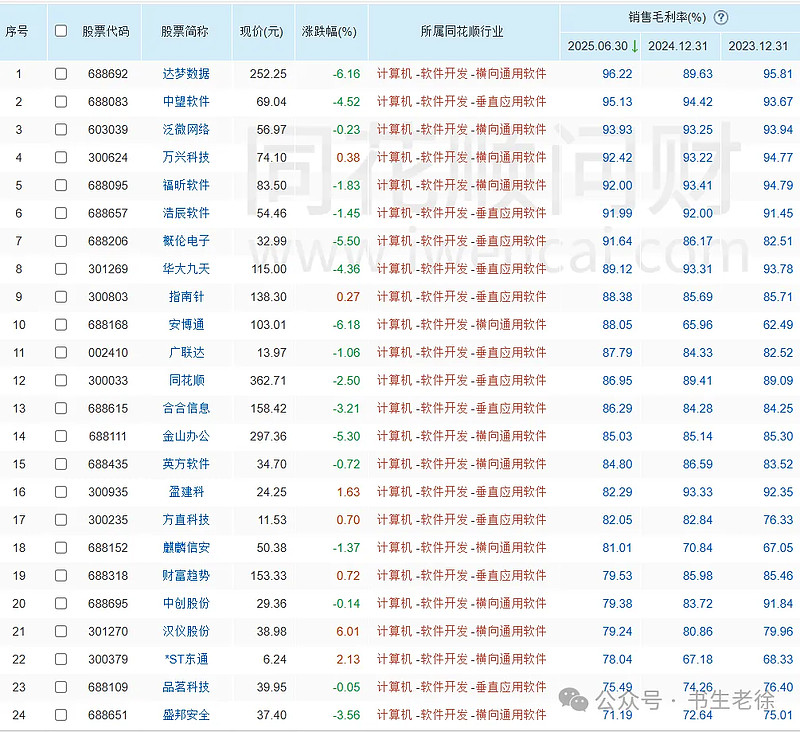Open stock link 浩辰软件
The width and height of the screenshot is (800, 732).
click(x=186, y=213)
